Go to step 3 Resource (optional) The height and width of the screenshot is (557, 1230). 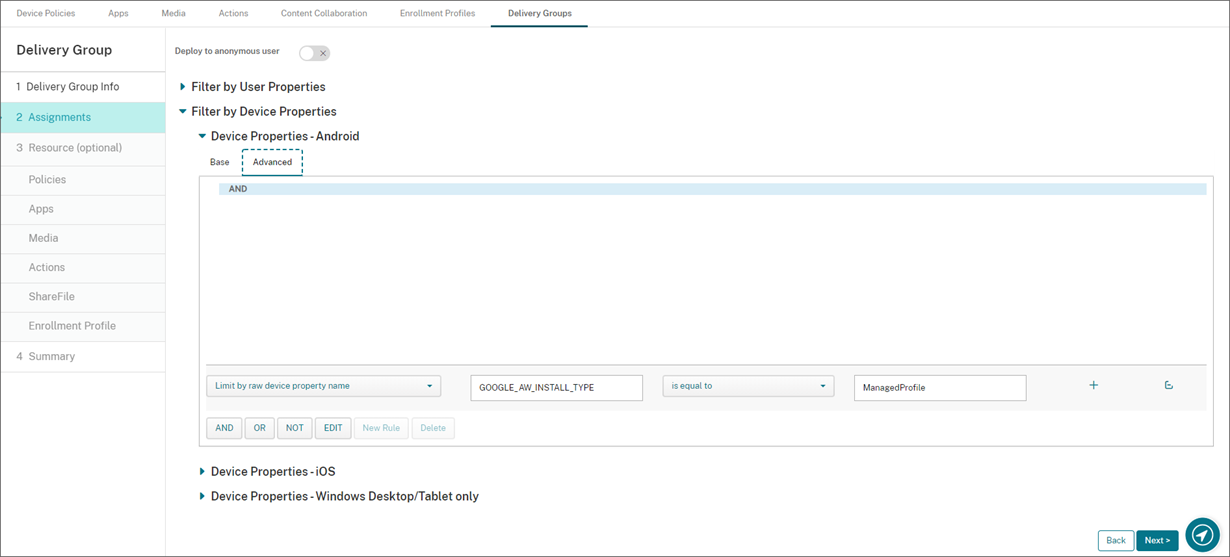(x=83, y=148)
